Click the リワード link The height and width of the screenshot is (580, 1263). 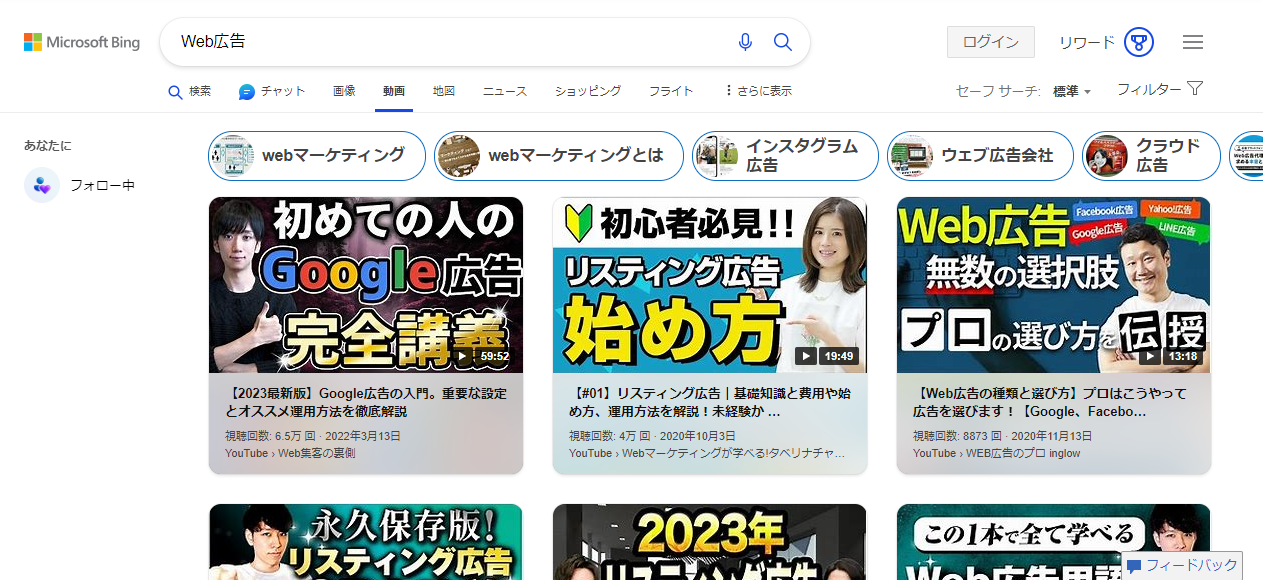[x=1087, y=42]
